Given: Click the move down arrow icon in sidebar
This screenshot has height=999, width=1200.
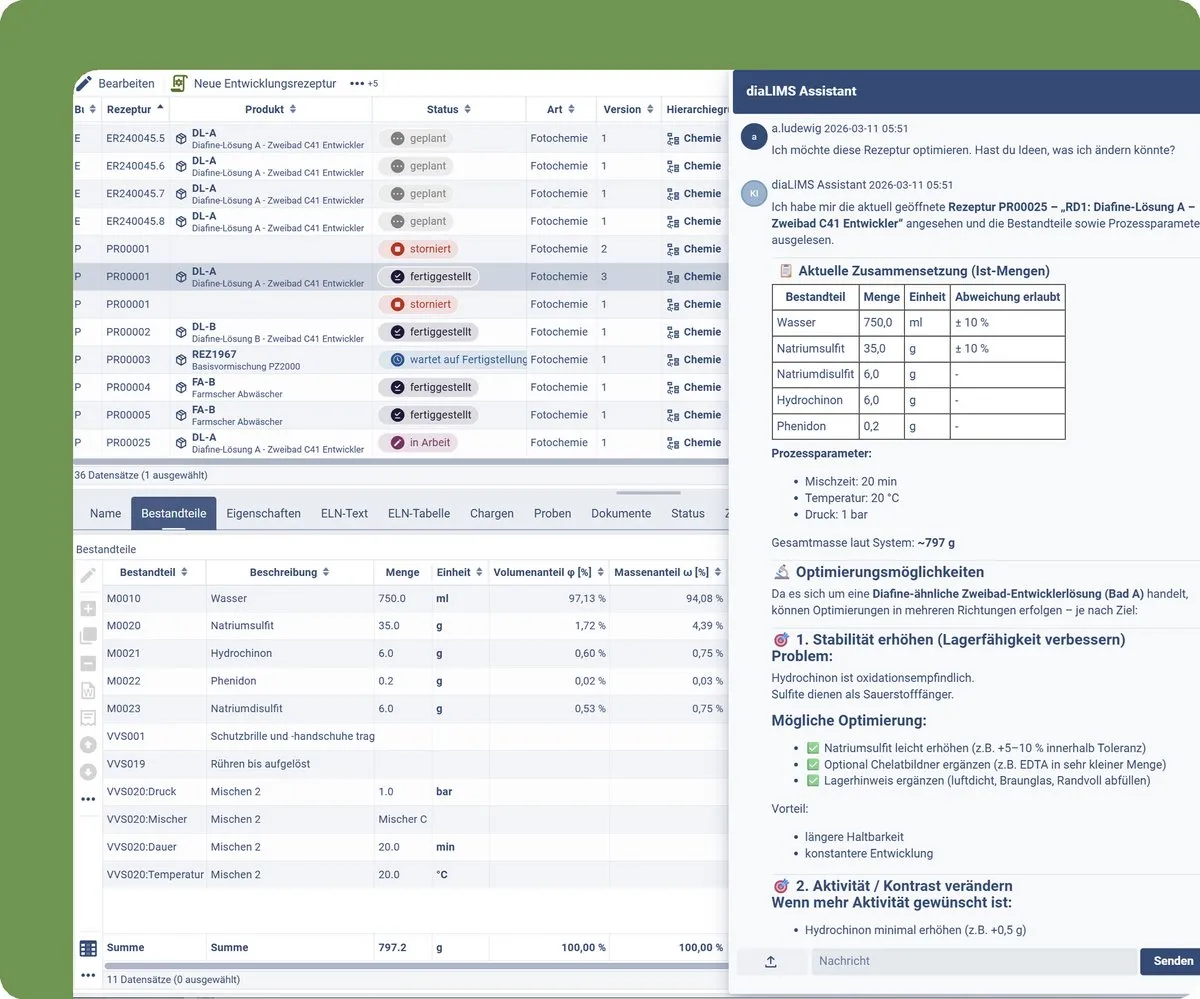Looking at the screenshot, I should tap(88, 771).
